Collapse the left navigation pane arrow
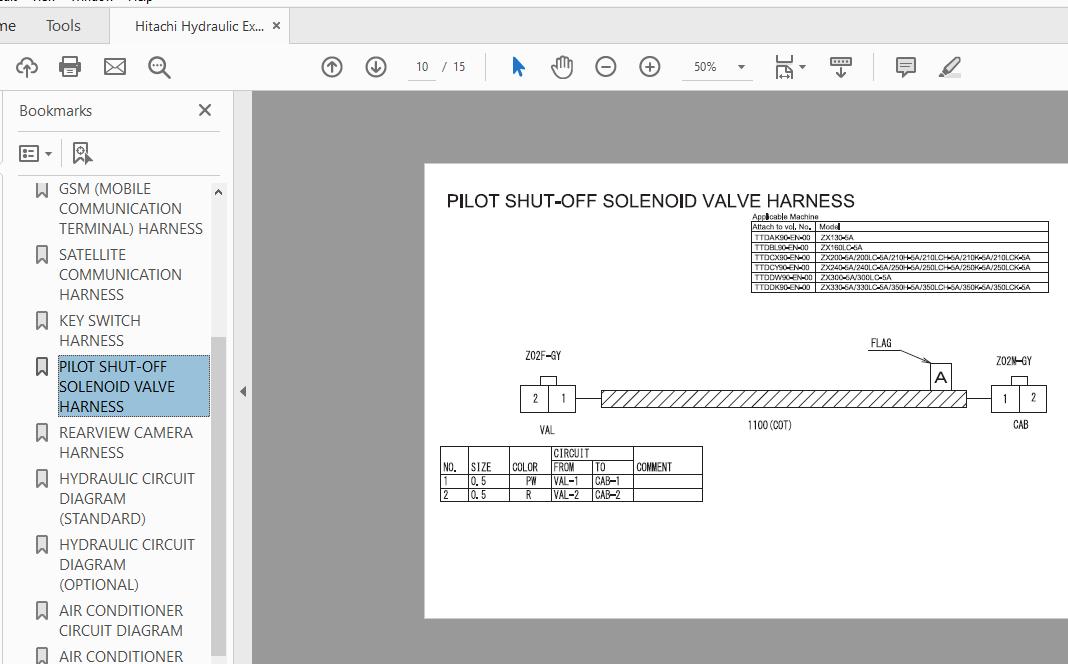 243,391
